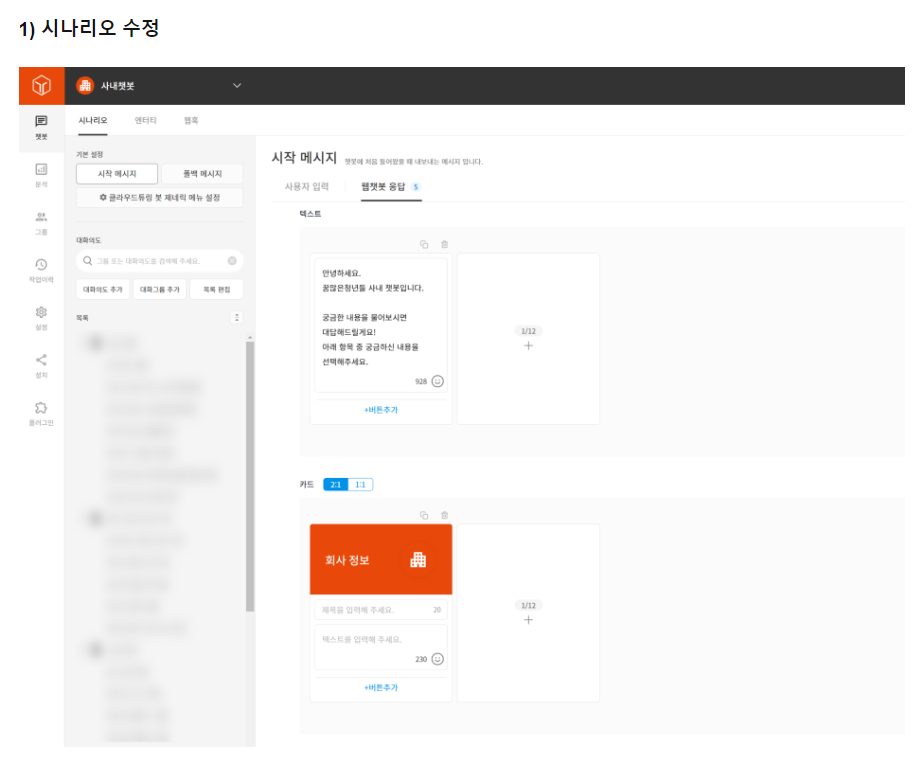923x776 pixels.
Task: Click +버튼추가 under the 회사 정보 card
Action: tap(381, 688)
